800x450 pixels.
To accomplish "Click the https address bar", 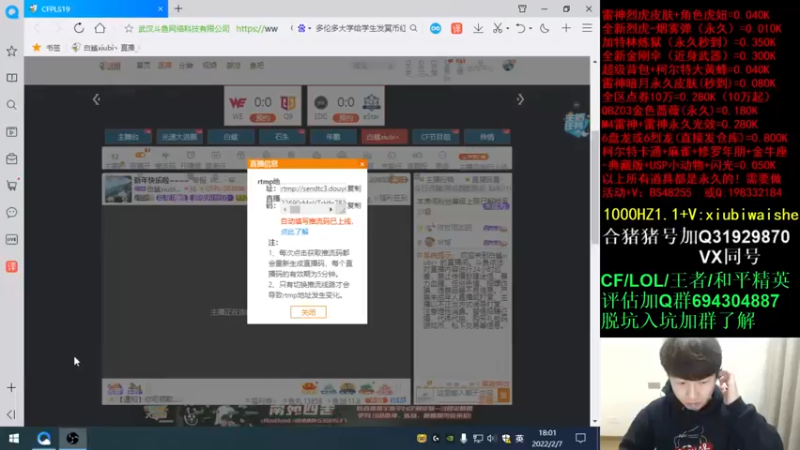I will pyautogui.click(x=257, y=29).
